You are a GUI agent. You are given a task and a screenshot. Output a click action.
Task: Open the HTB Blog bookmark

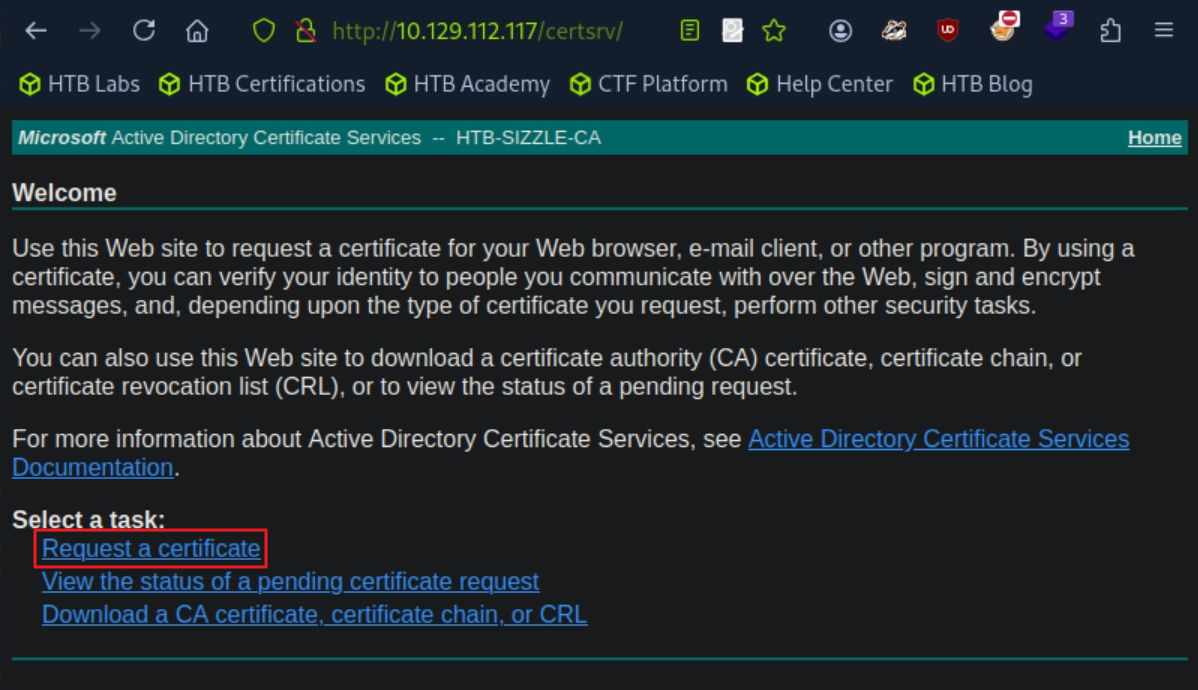(x=973, y=84)
